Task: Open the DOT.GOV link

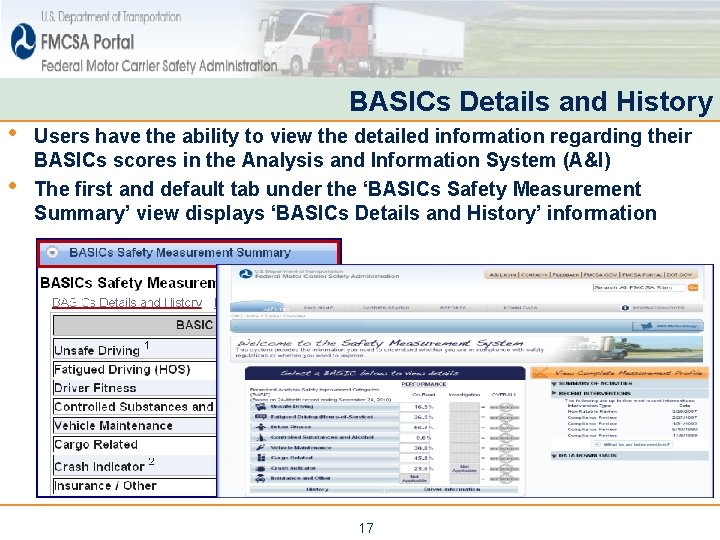Action: pos(679,275)
